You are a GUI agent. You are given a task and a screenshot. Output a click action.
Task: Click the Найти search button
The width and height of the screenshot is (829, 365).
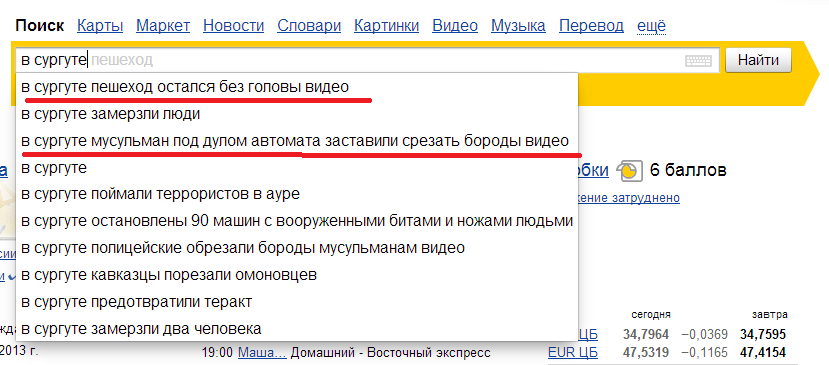click(x=758, y=60)
